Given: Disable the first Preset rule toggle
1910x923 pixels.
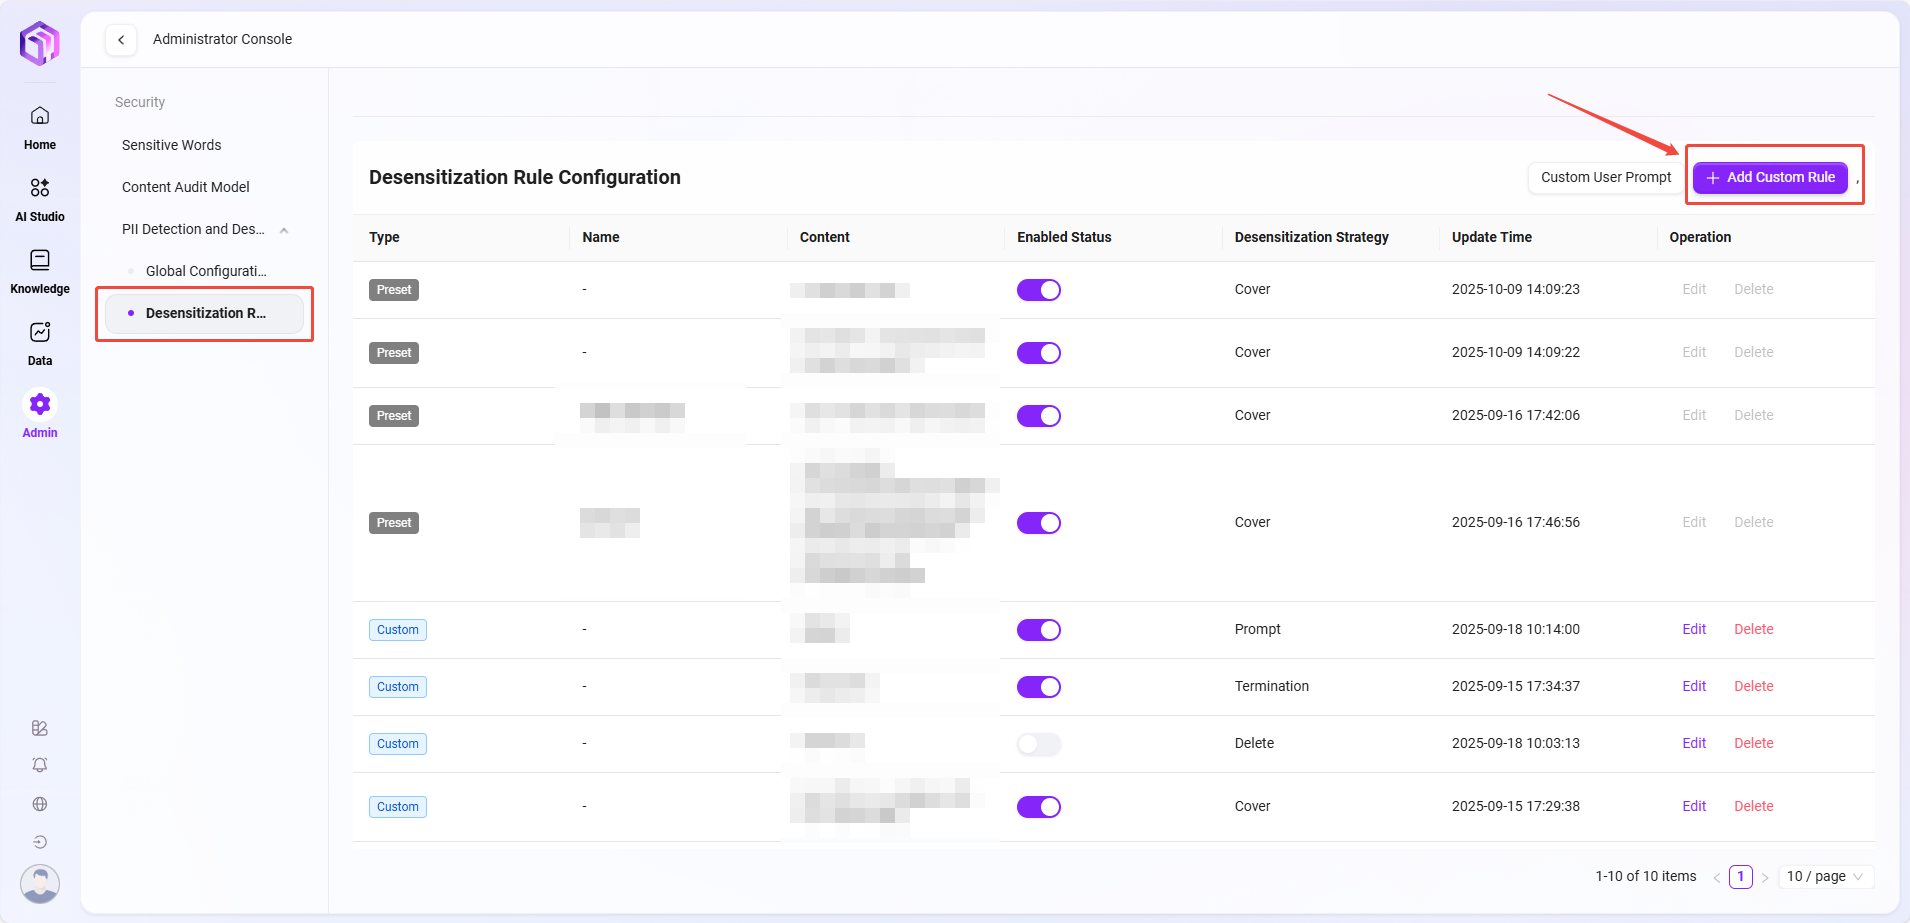Looking at the screenshot, I should click(x=1039, y=290).
